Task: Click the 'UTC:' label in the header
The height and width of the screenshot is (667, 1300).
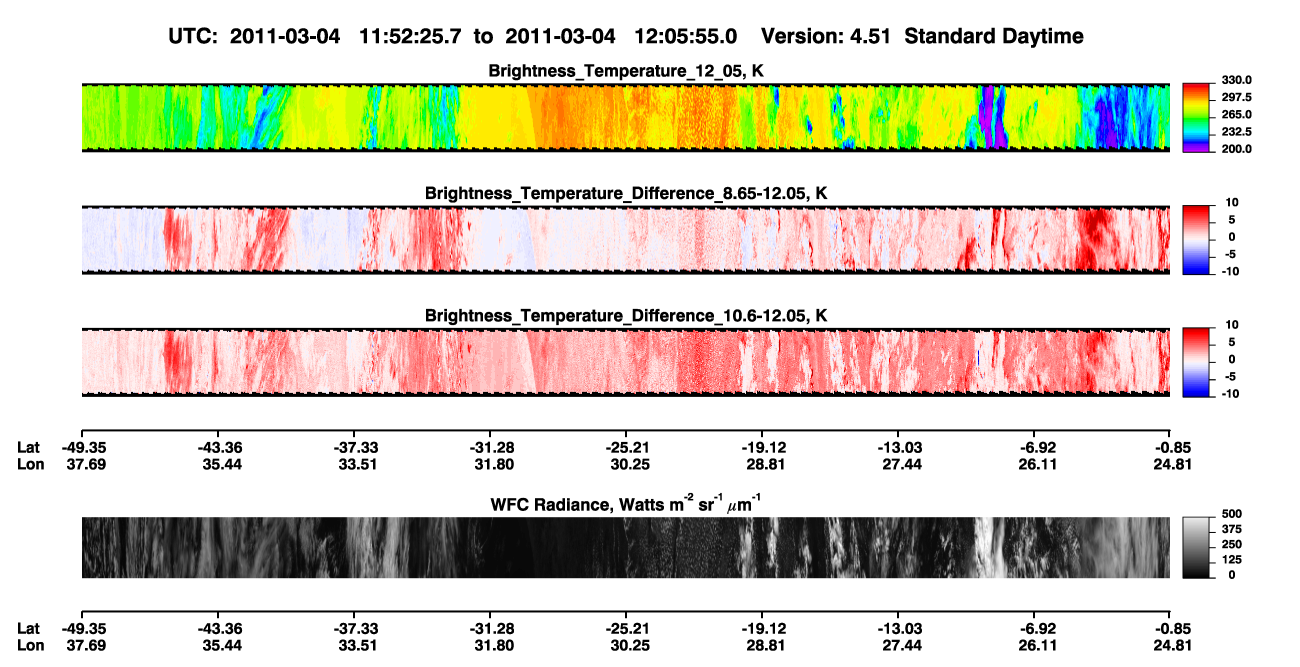Action: pyautogui.click(x=193, y=37)
